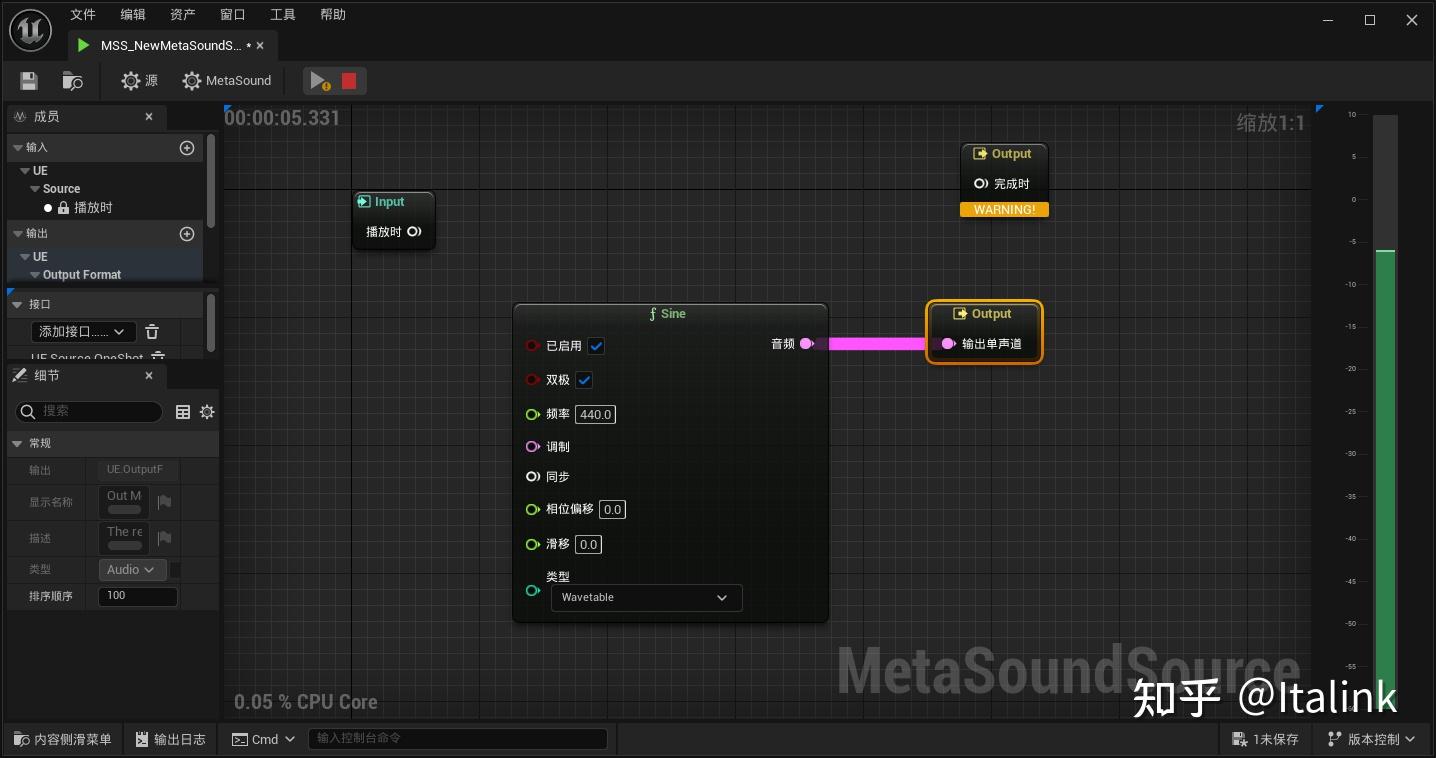Open the 版本控制 source control menu
The height and width of the screenshot is (758, 1436).
click(1371, 740)
